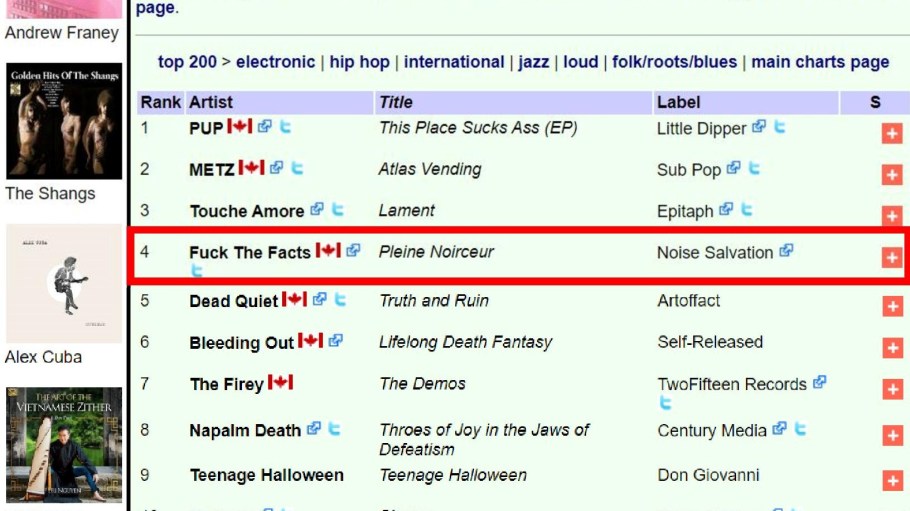The image size is (910, 511).
Task: Open Noise Salvation label external link icon
Action: tap(786, 251)
